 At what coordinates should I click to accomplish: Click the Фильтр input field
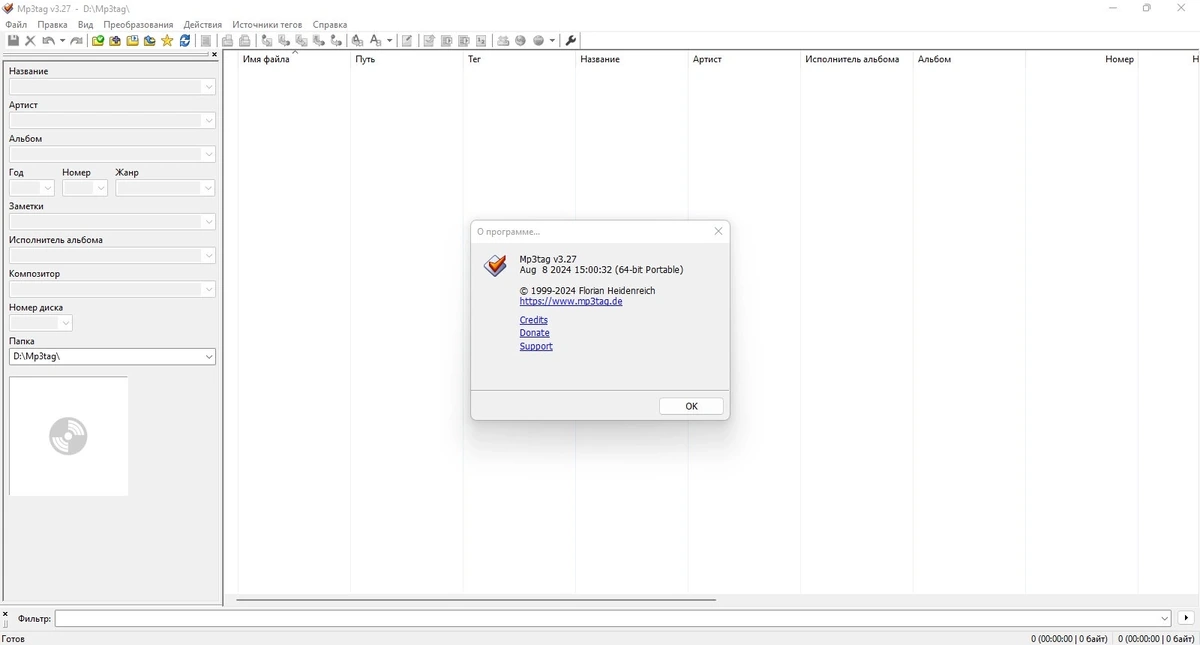point(613,618)
